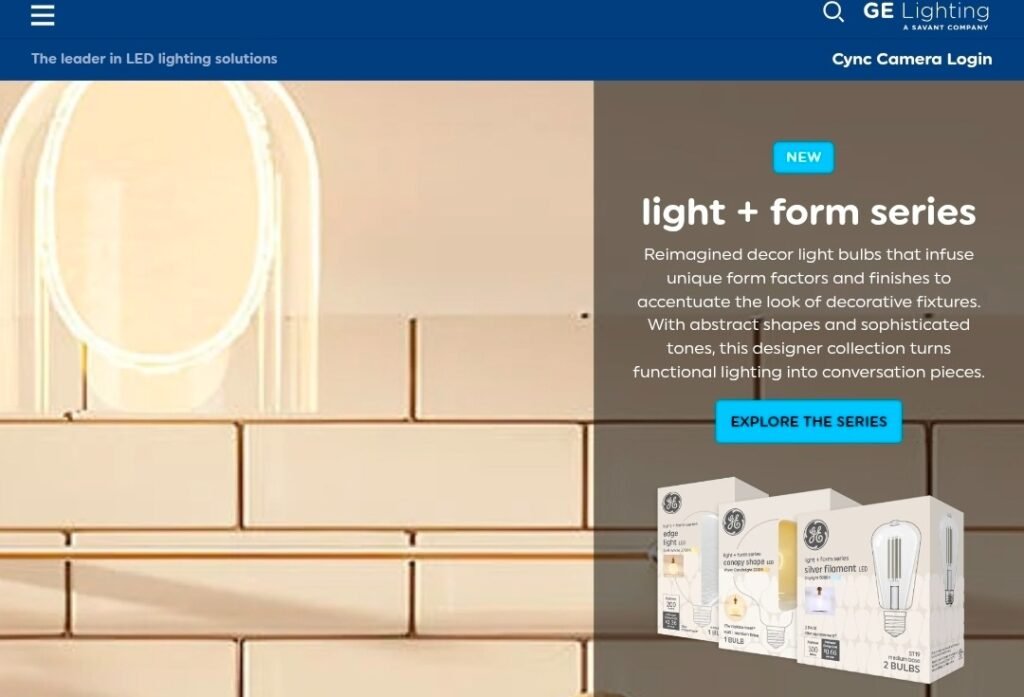Click the light + form series heading
Image resolution: width=1024 pixels, height=697 pixels.
pyautogui.click(x=808, y=212)
